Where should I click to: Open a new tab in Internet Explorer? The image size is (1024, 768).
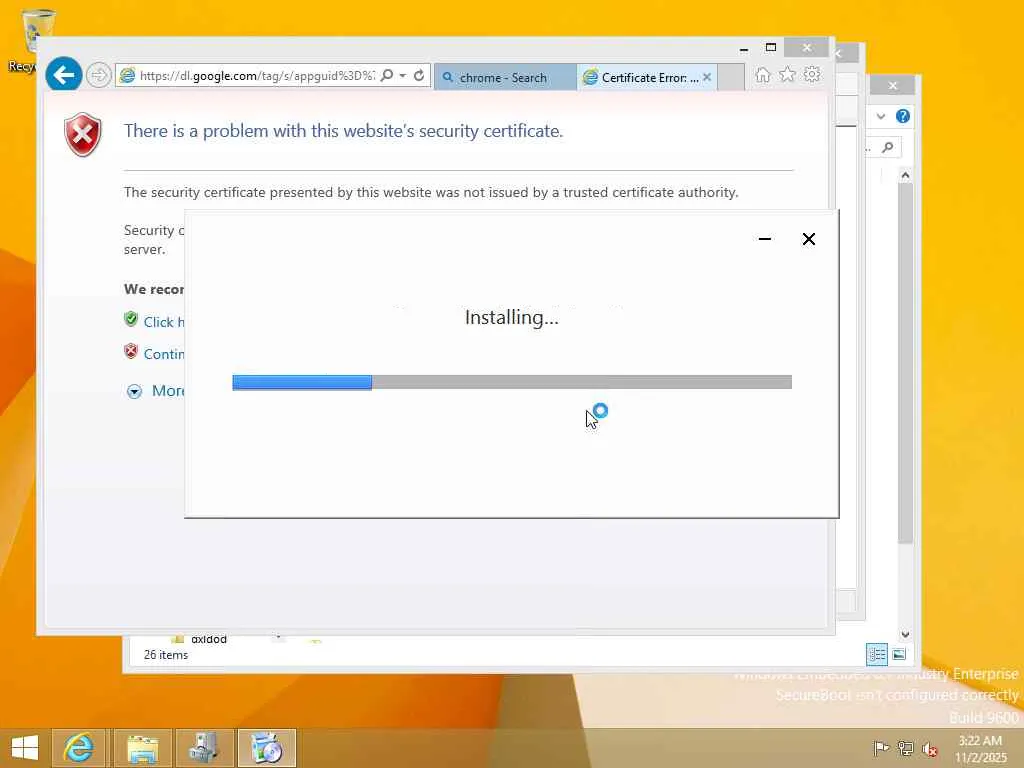click(x=731, y=78)
